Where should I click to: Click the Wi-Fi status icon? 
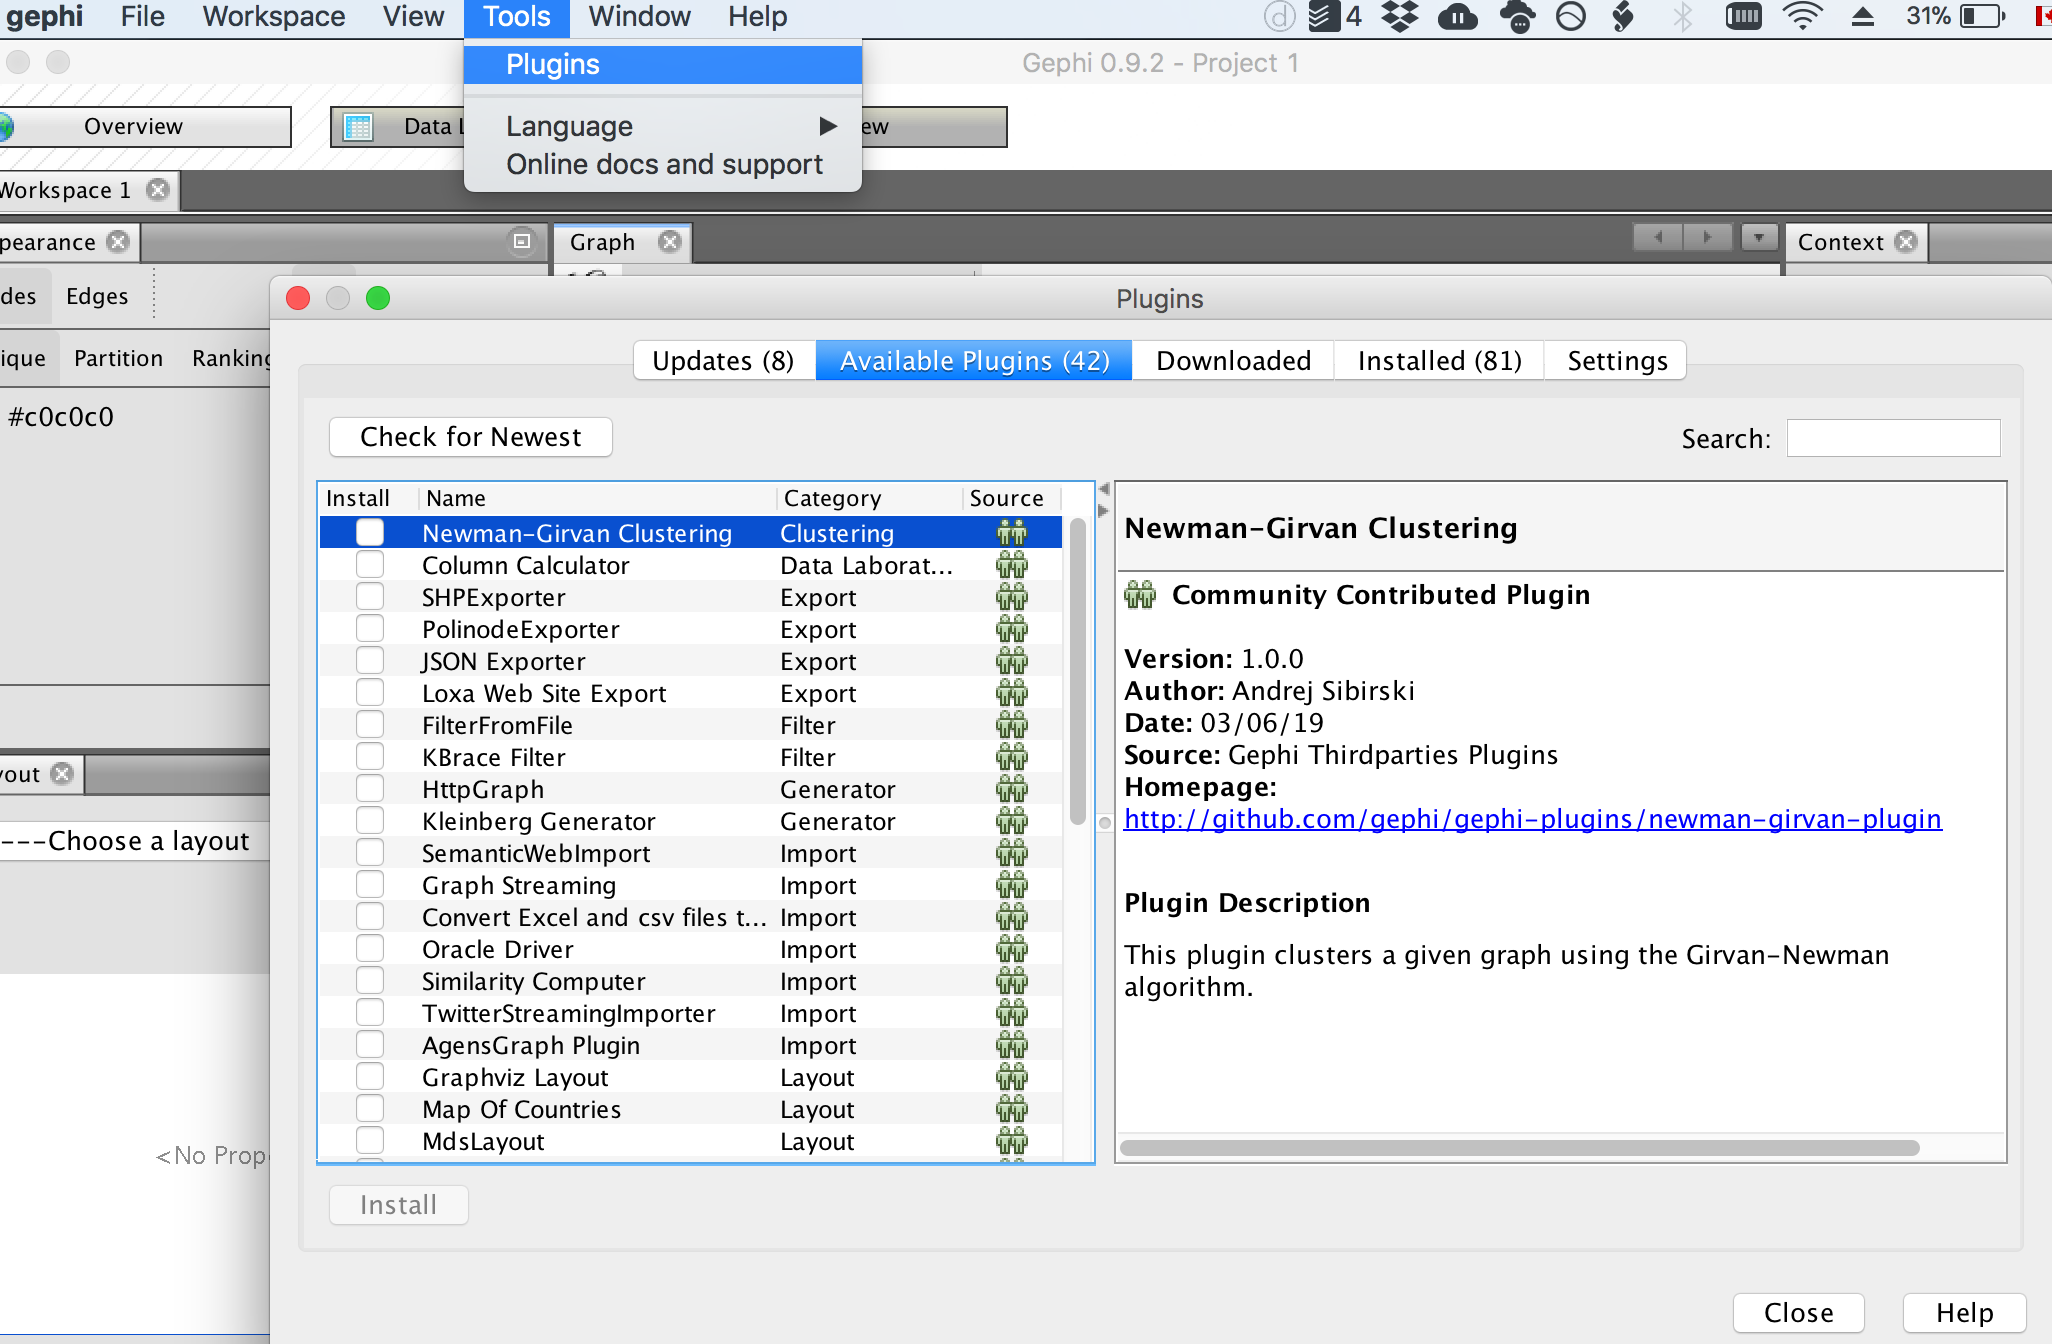(1802, 17)
